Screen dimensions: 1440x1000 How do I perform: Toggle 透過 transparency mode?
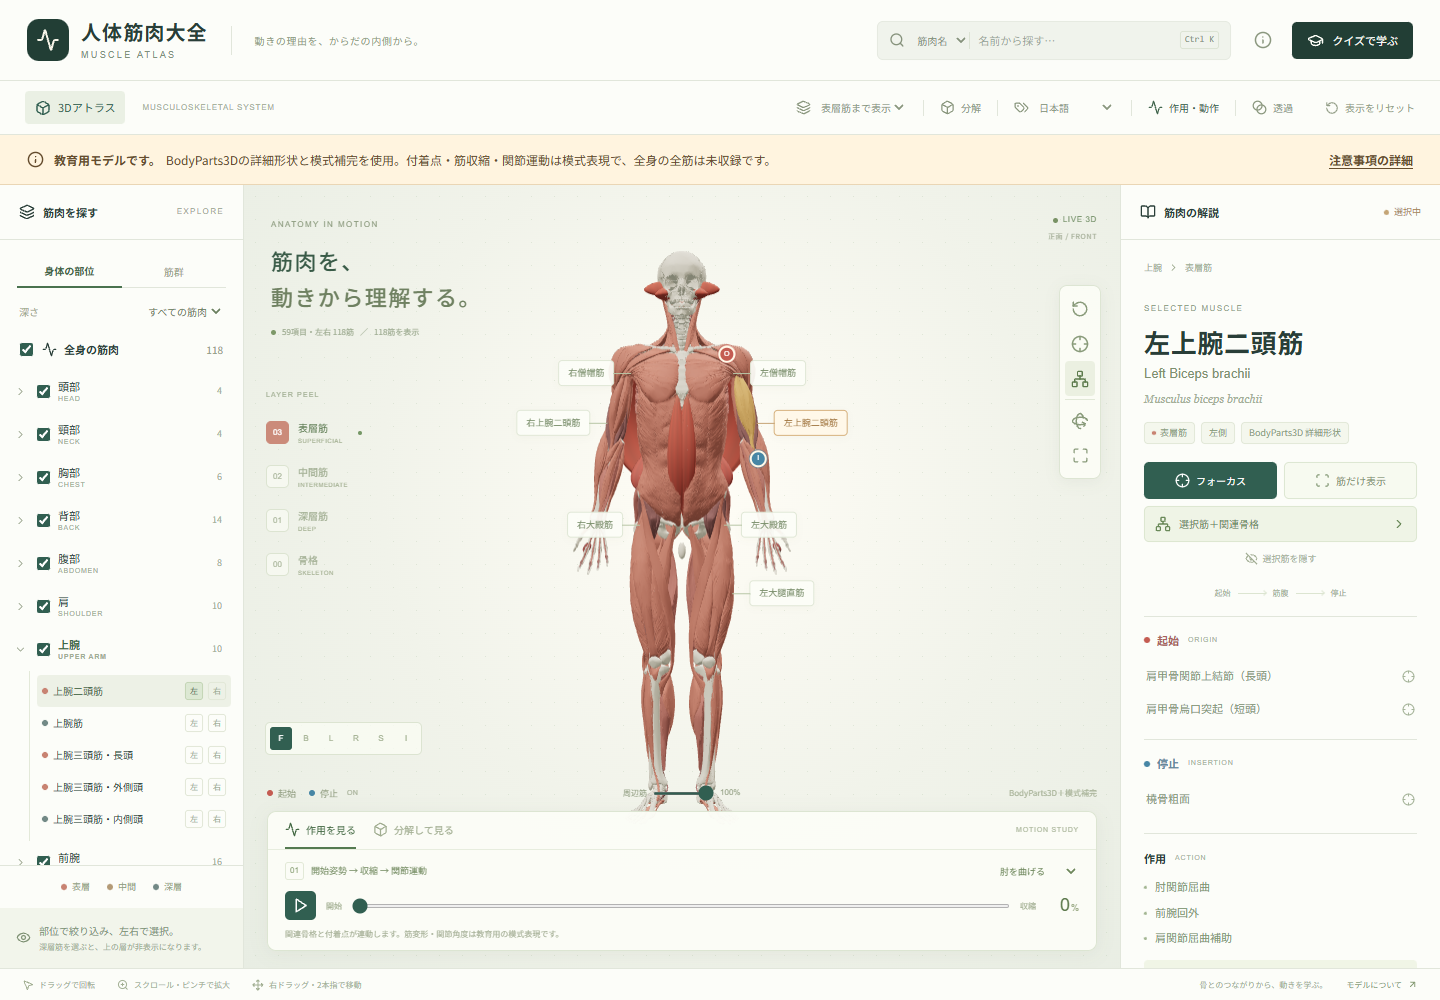point(1273,108)
